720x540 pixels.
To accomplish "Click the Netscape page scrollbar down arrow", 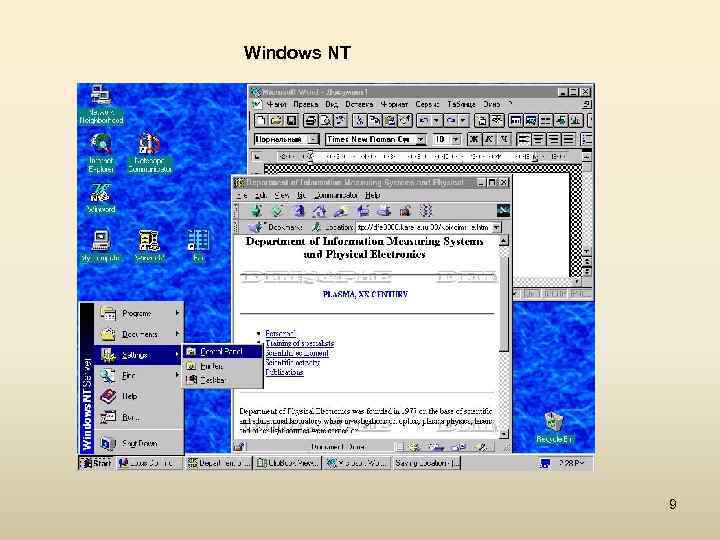I will [x=504, y=433].
